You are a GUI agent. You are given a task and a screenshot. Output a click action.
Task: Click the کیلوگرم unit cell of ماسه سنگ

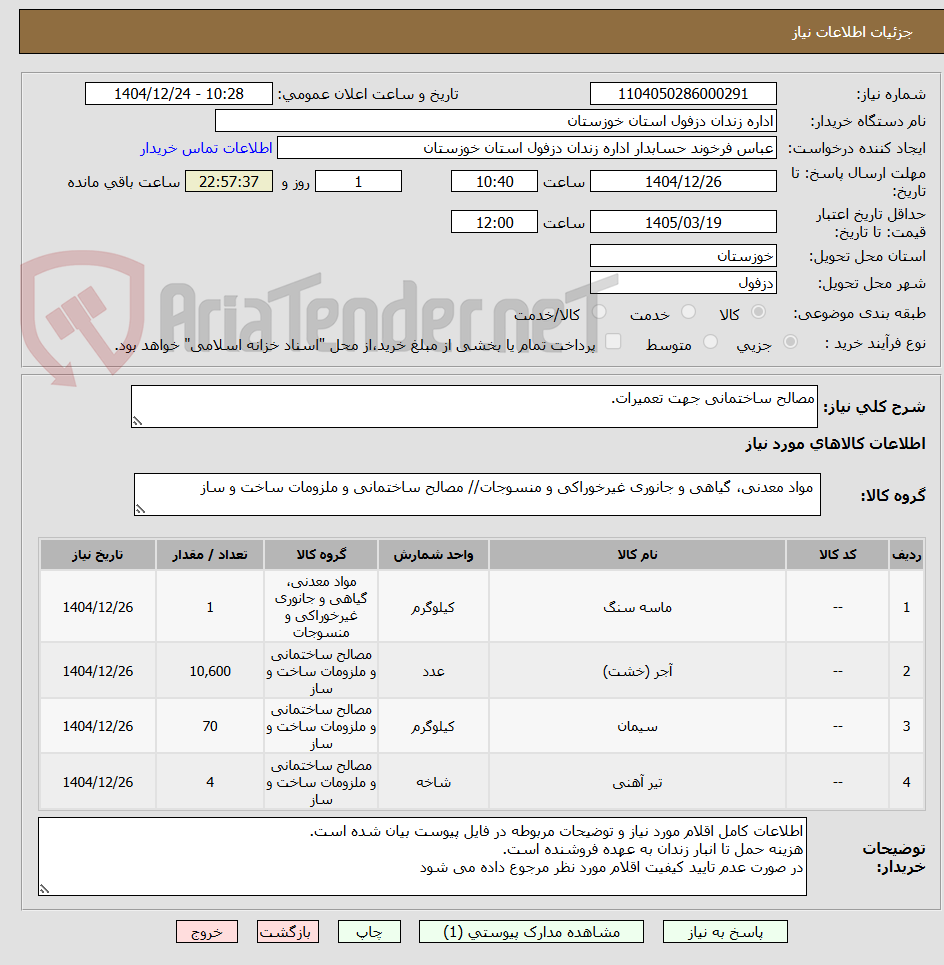[x=433, y=607]
